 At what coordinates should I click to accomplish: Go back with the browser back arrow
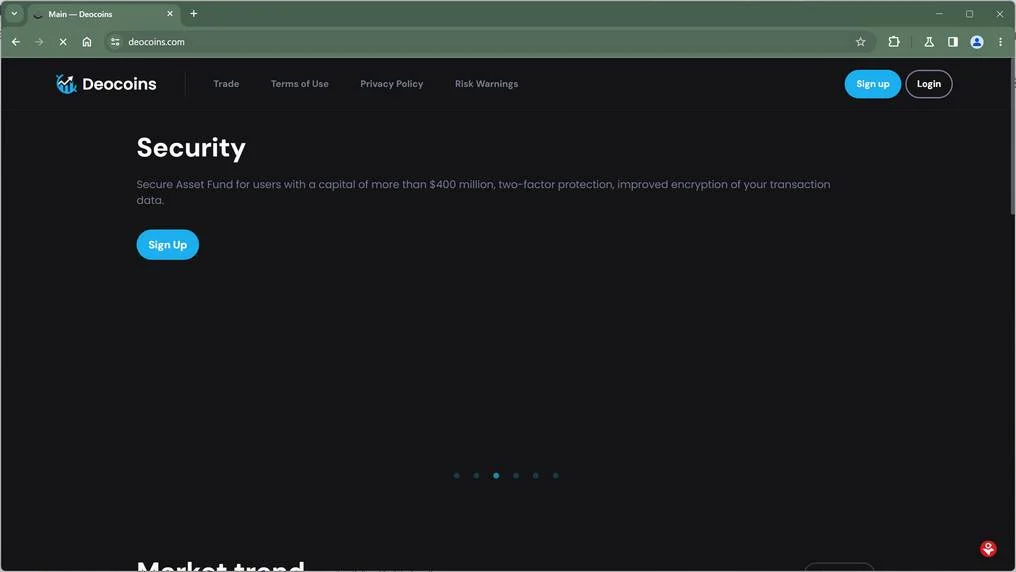[16, 41]
